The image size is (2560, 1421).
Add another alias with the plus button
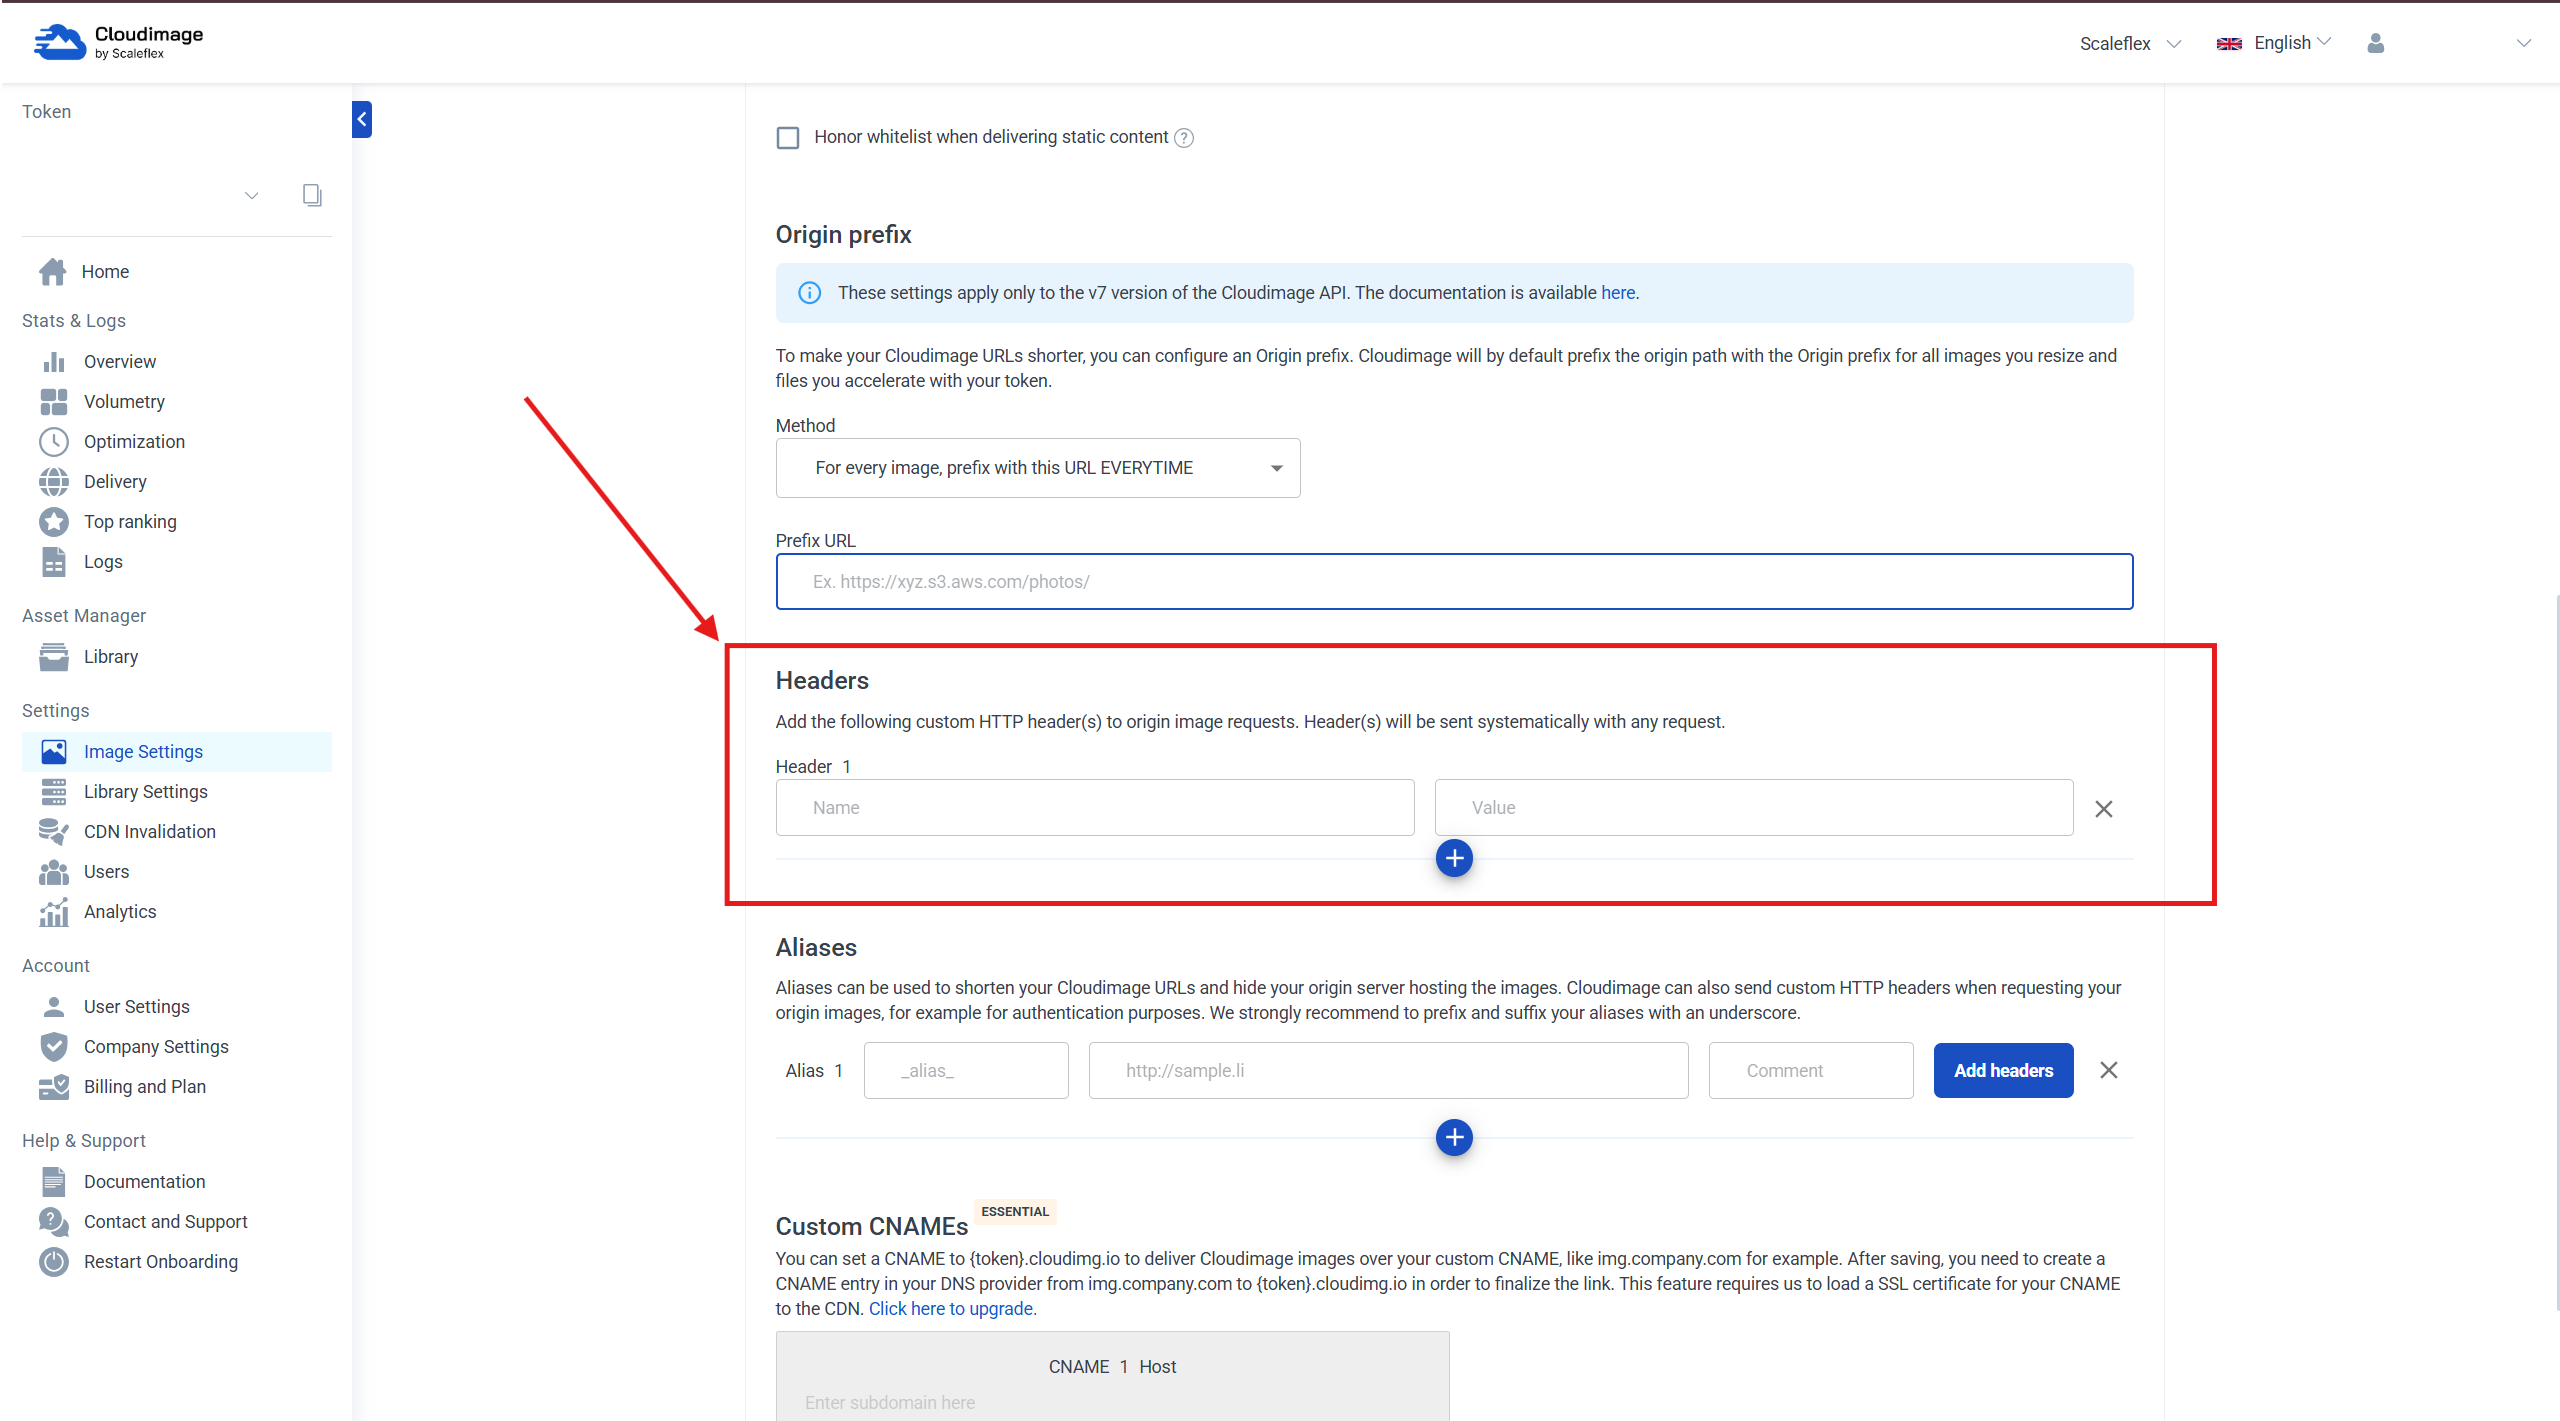(1454, 1137)
